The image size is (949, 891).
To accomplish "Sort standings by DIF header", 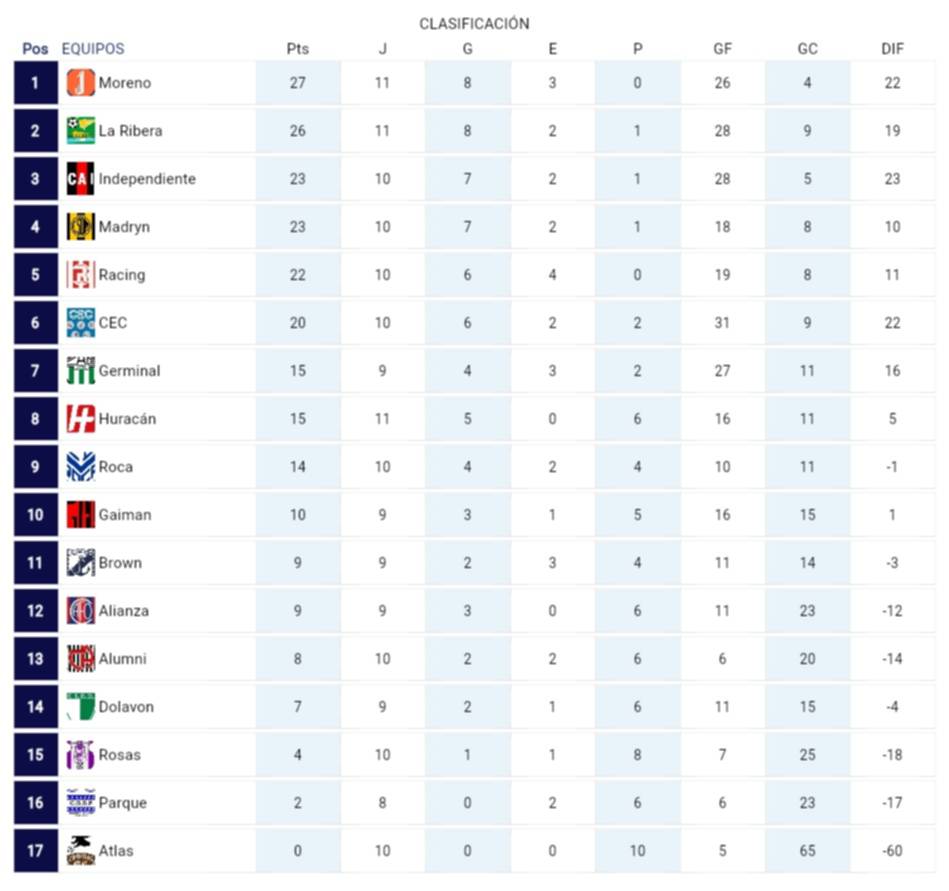I will pyautogui.click(x=892, y=49).
